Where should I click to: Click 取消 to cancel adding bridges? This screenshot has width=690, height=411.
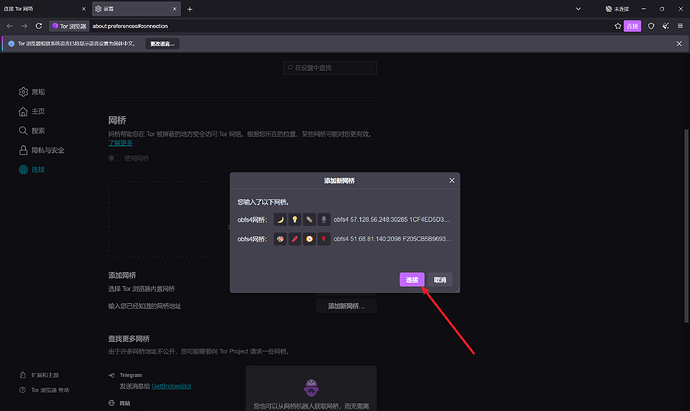point(440,279)
